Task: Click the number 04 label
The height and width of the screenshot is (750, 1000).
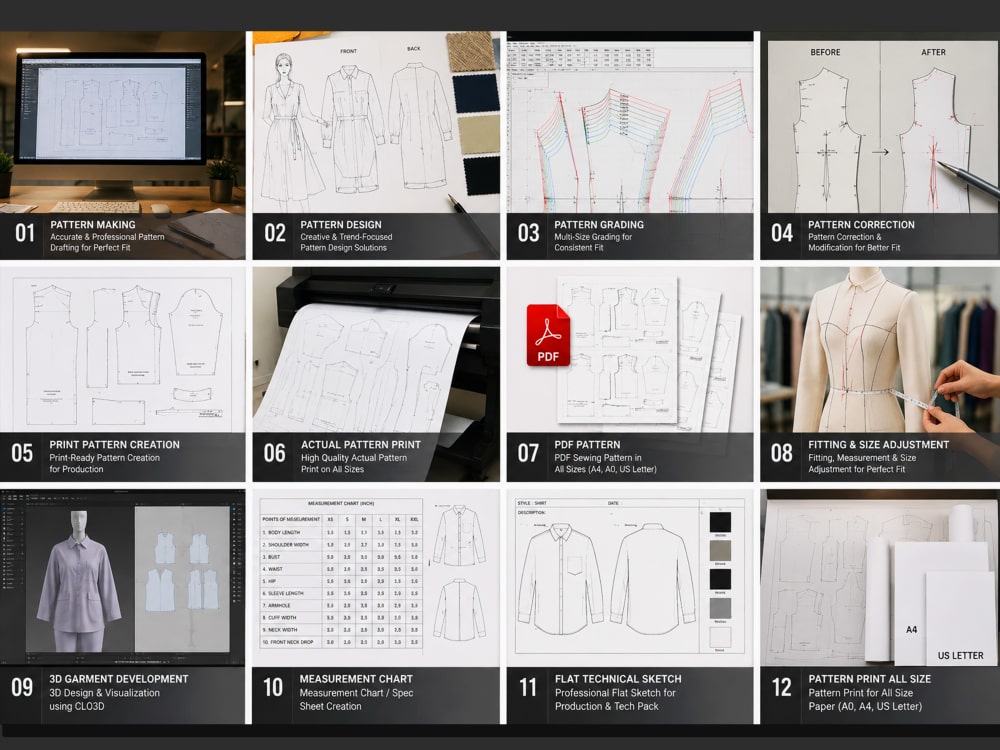Action: (x=782, y=233)
